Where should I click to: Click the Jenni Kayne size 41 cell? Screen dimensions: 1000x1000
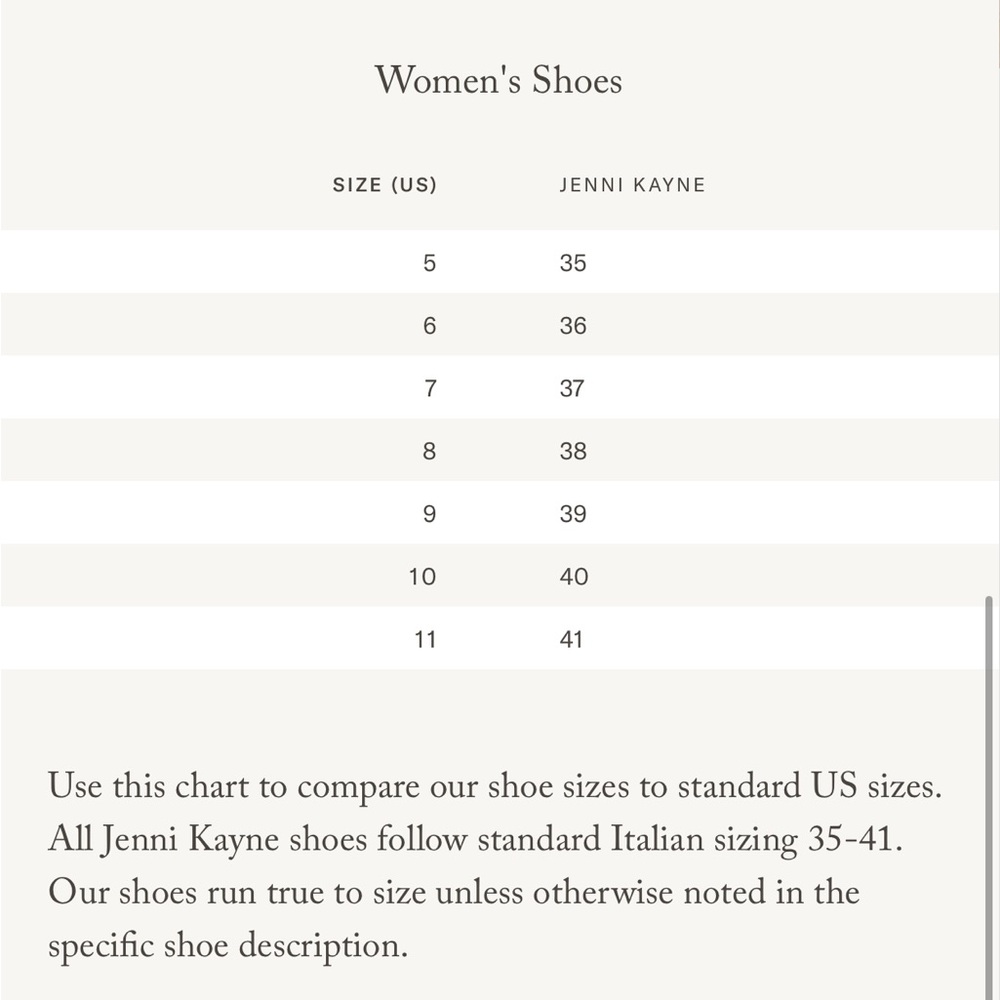pos(571,639)
